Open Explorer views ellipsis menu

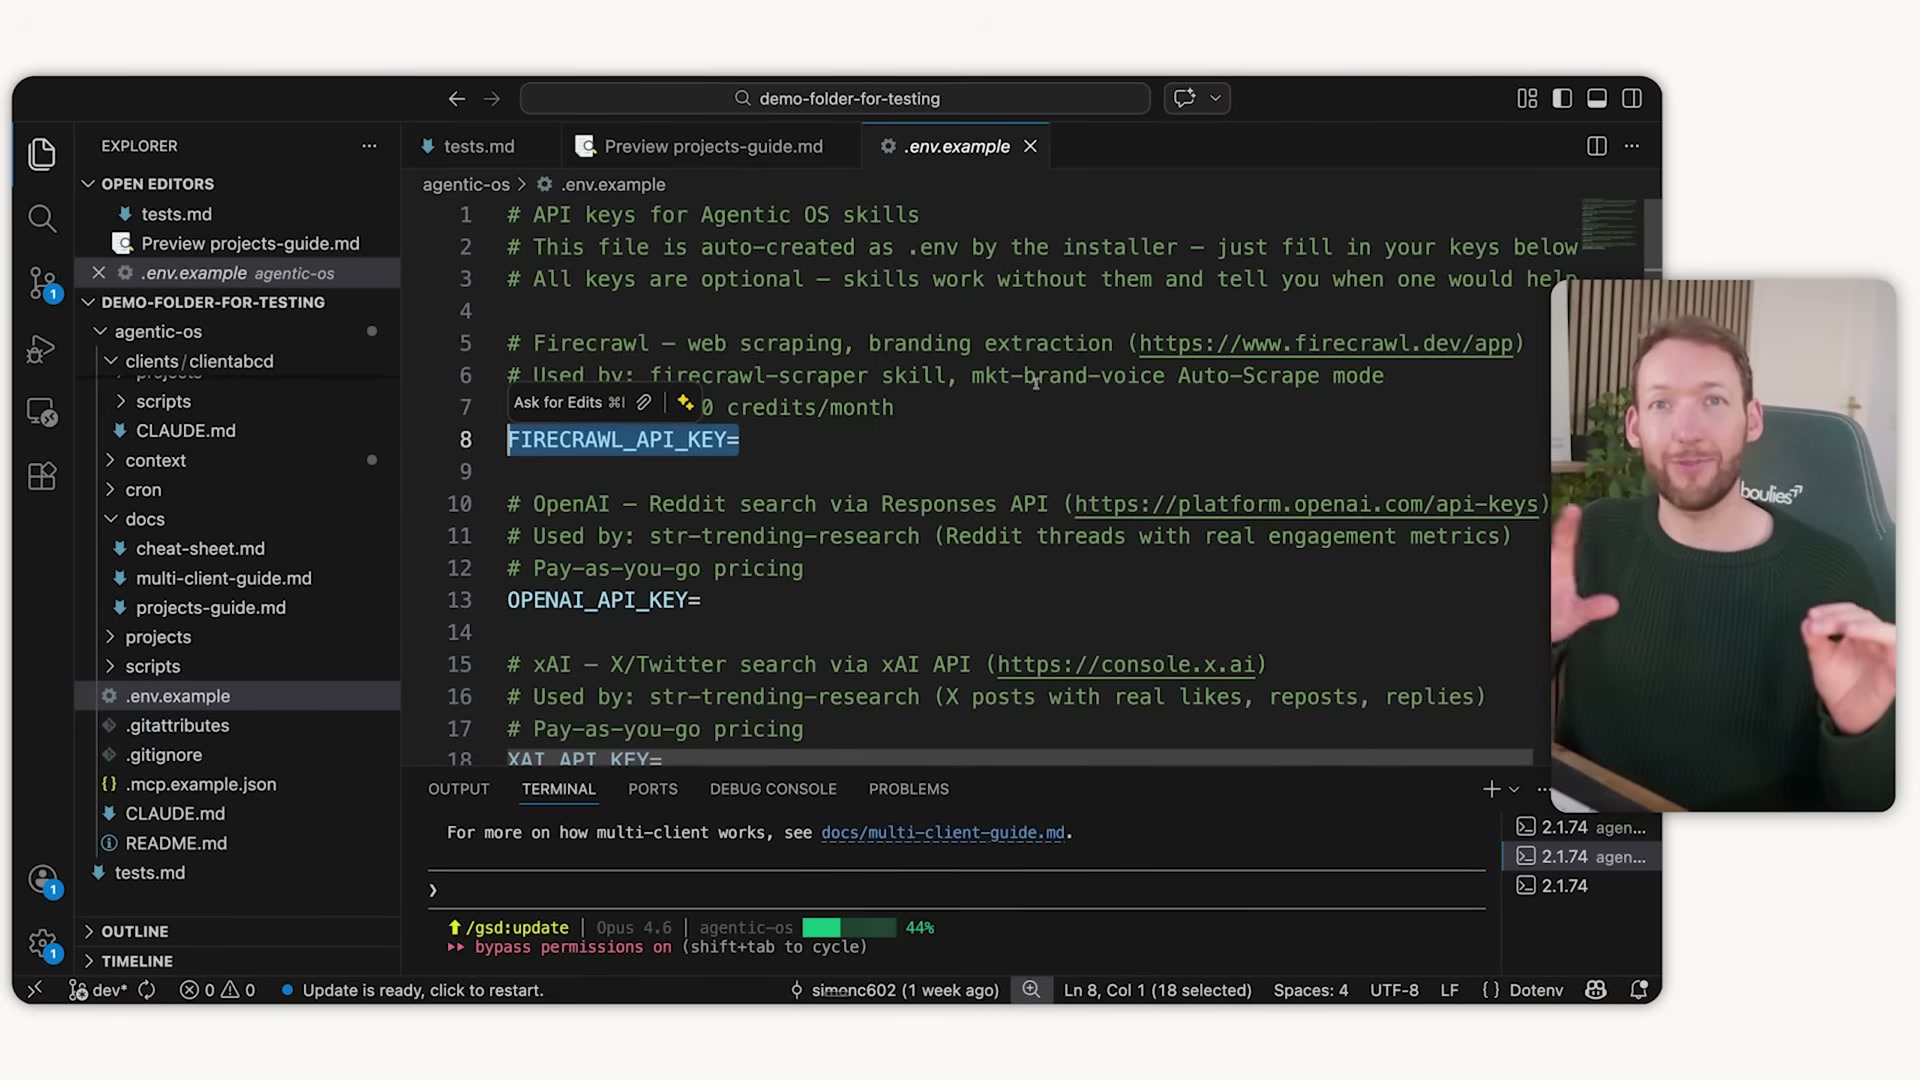pyautogui.click(x=369, y=146)
